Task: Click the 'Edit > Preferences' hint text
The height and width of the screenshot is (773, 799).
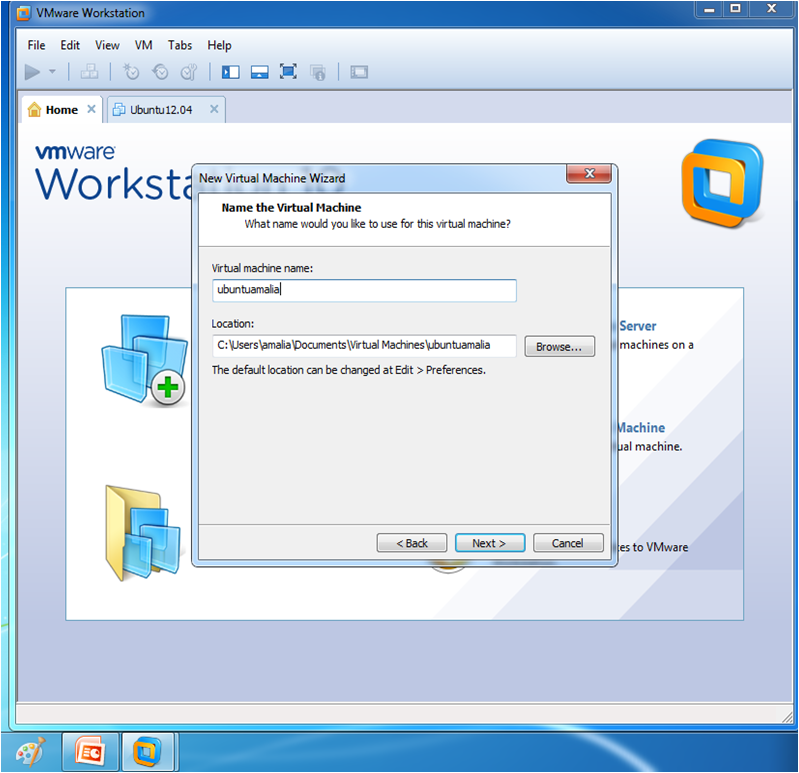Action: point(440,370)
